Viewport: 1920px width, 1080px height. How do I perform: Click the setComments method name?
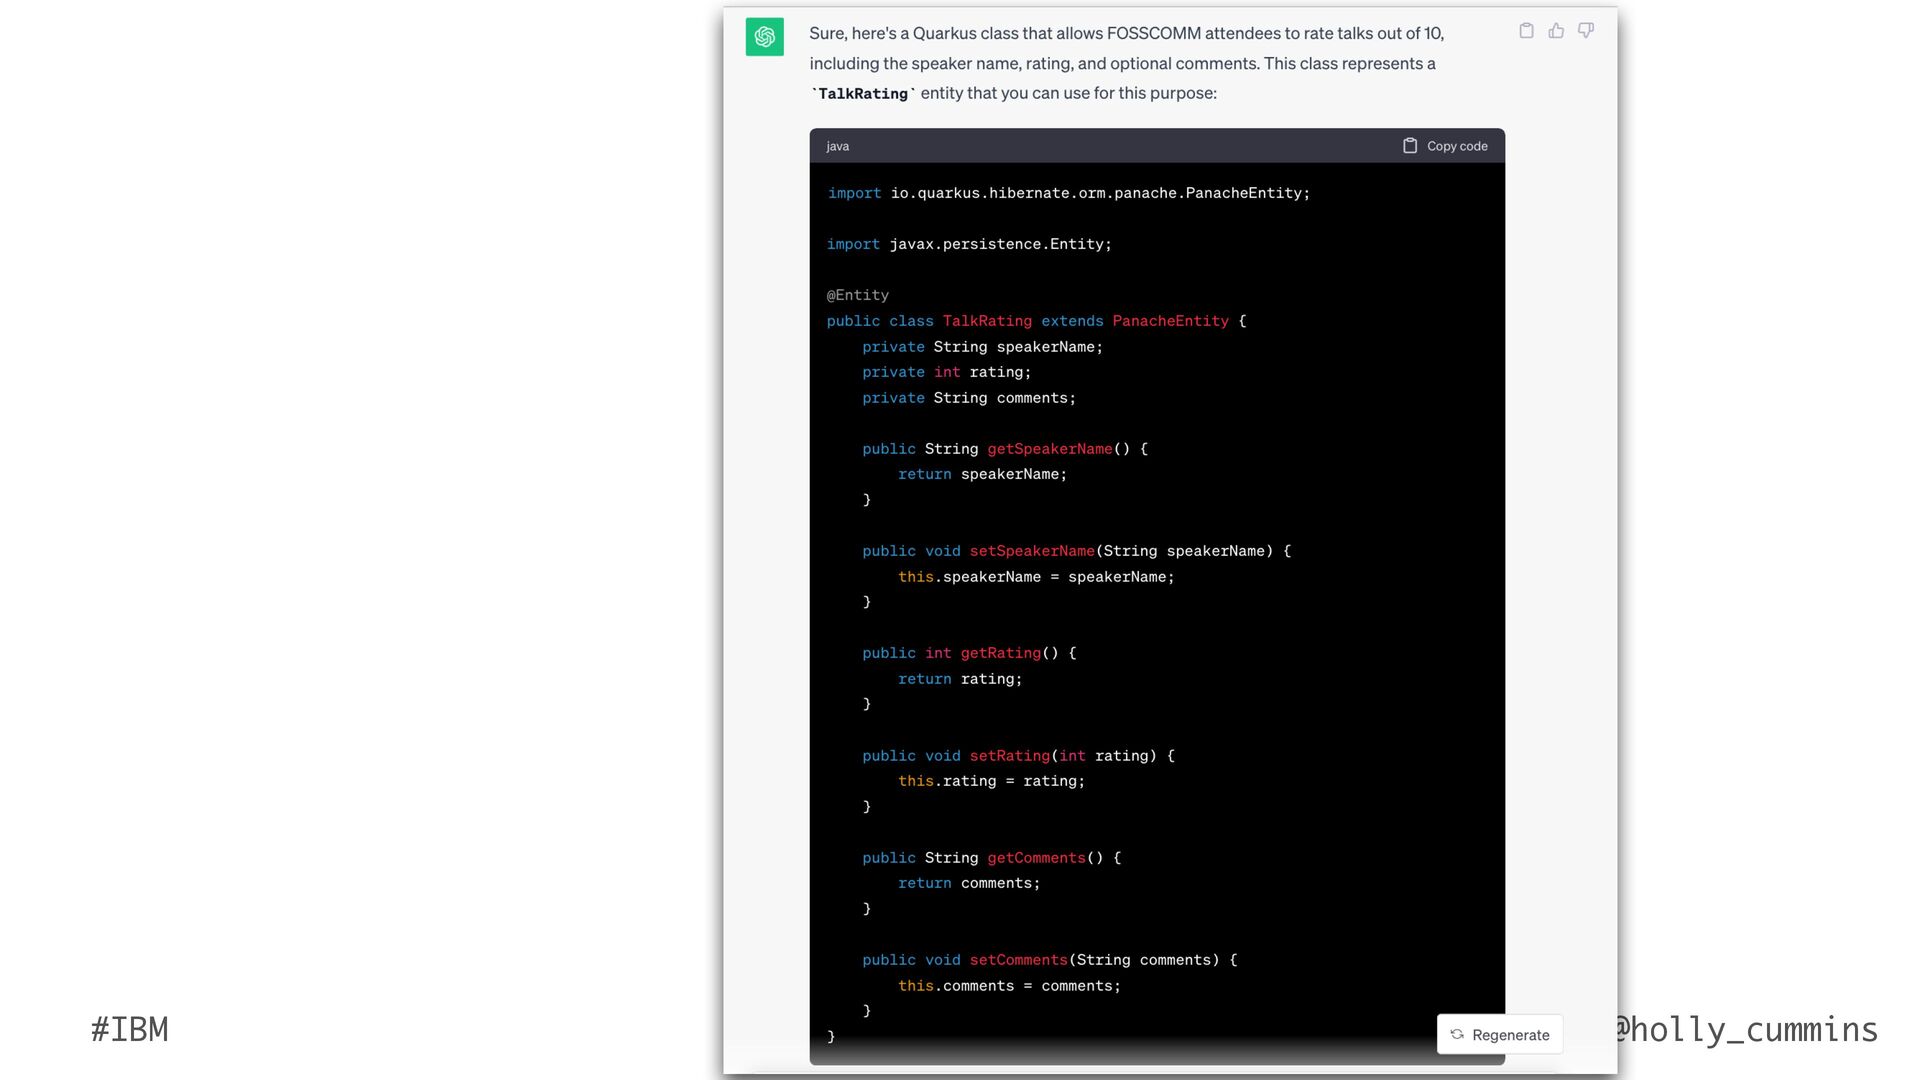point(1018,960)
